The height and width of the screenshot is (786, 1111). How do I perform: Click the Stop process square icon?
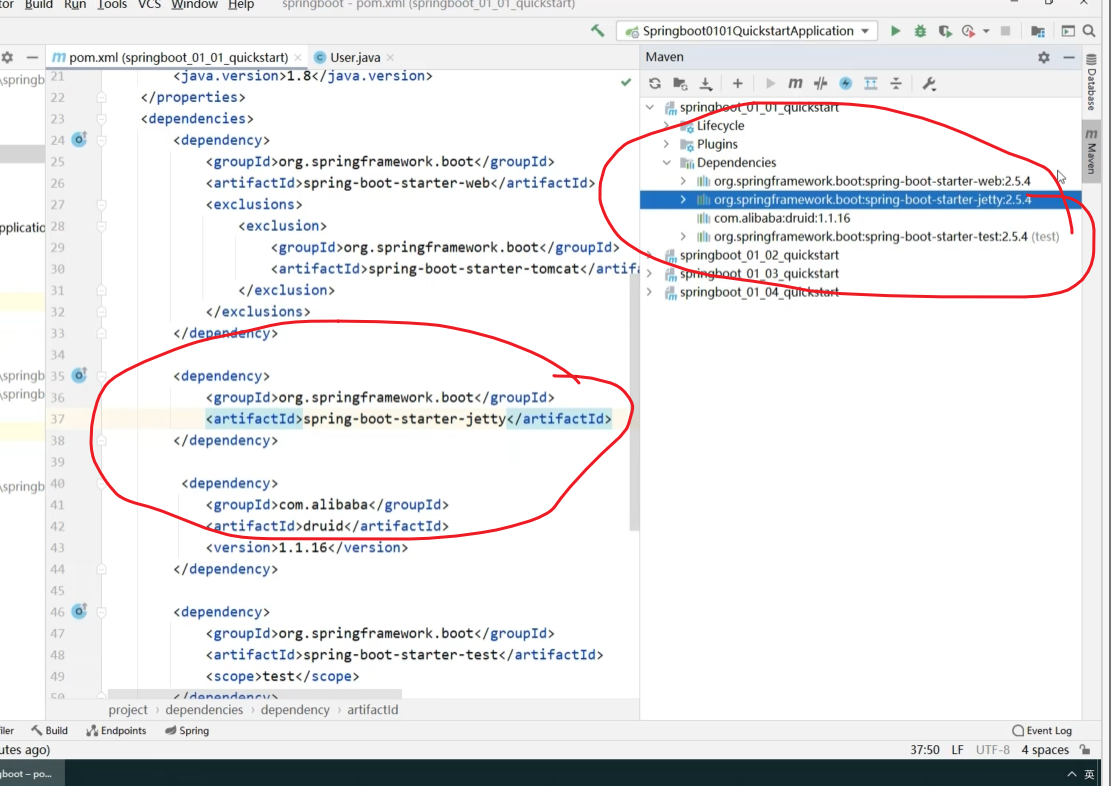point(1005,30)
